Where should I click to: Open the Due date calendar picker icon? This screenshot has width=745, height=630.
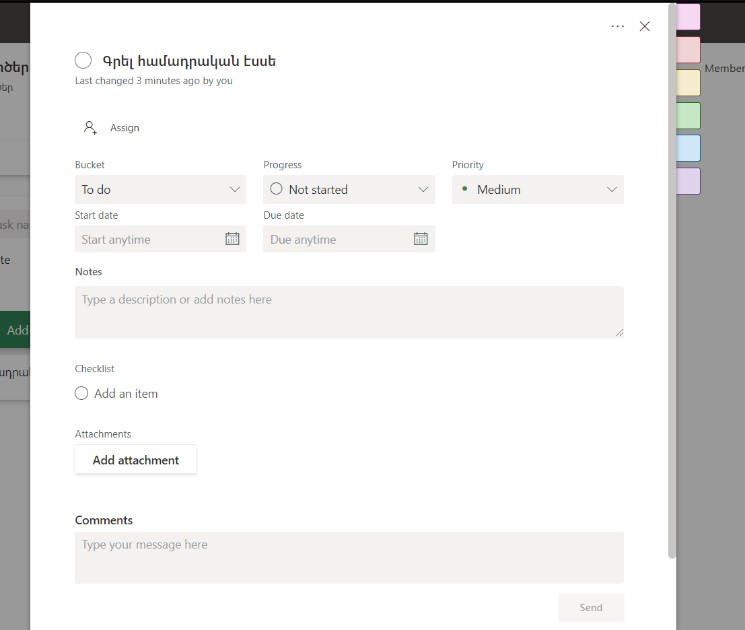421,239
